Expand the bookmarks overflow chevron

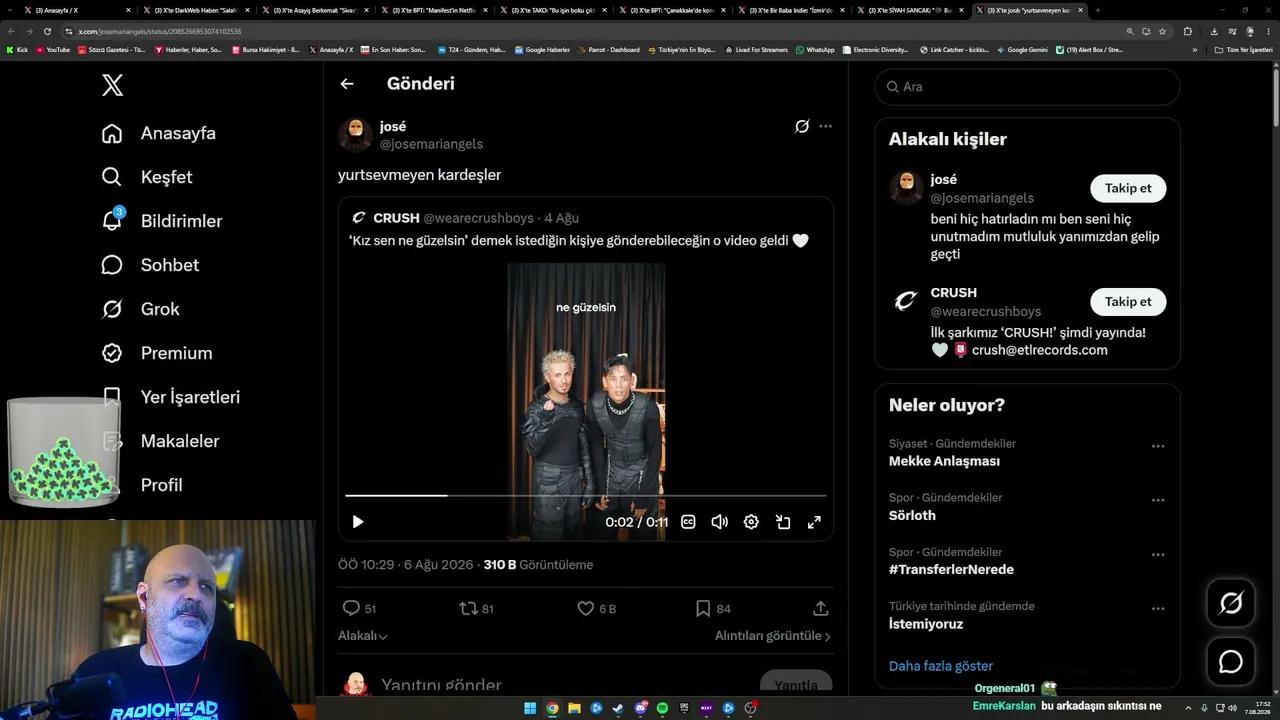point(1194,50)
